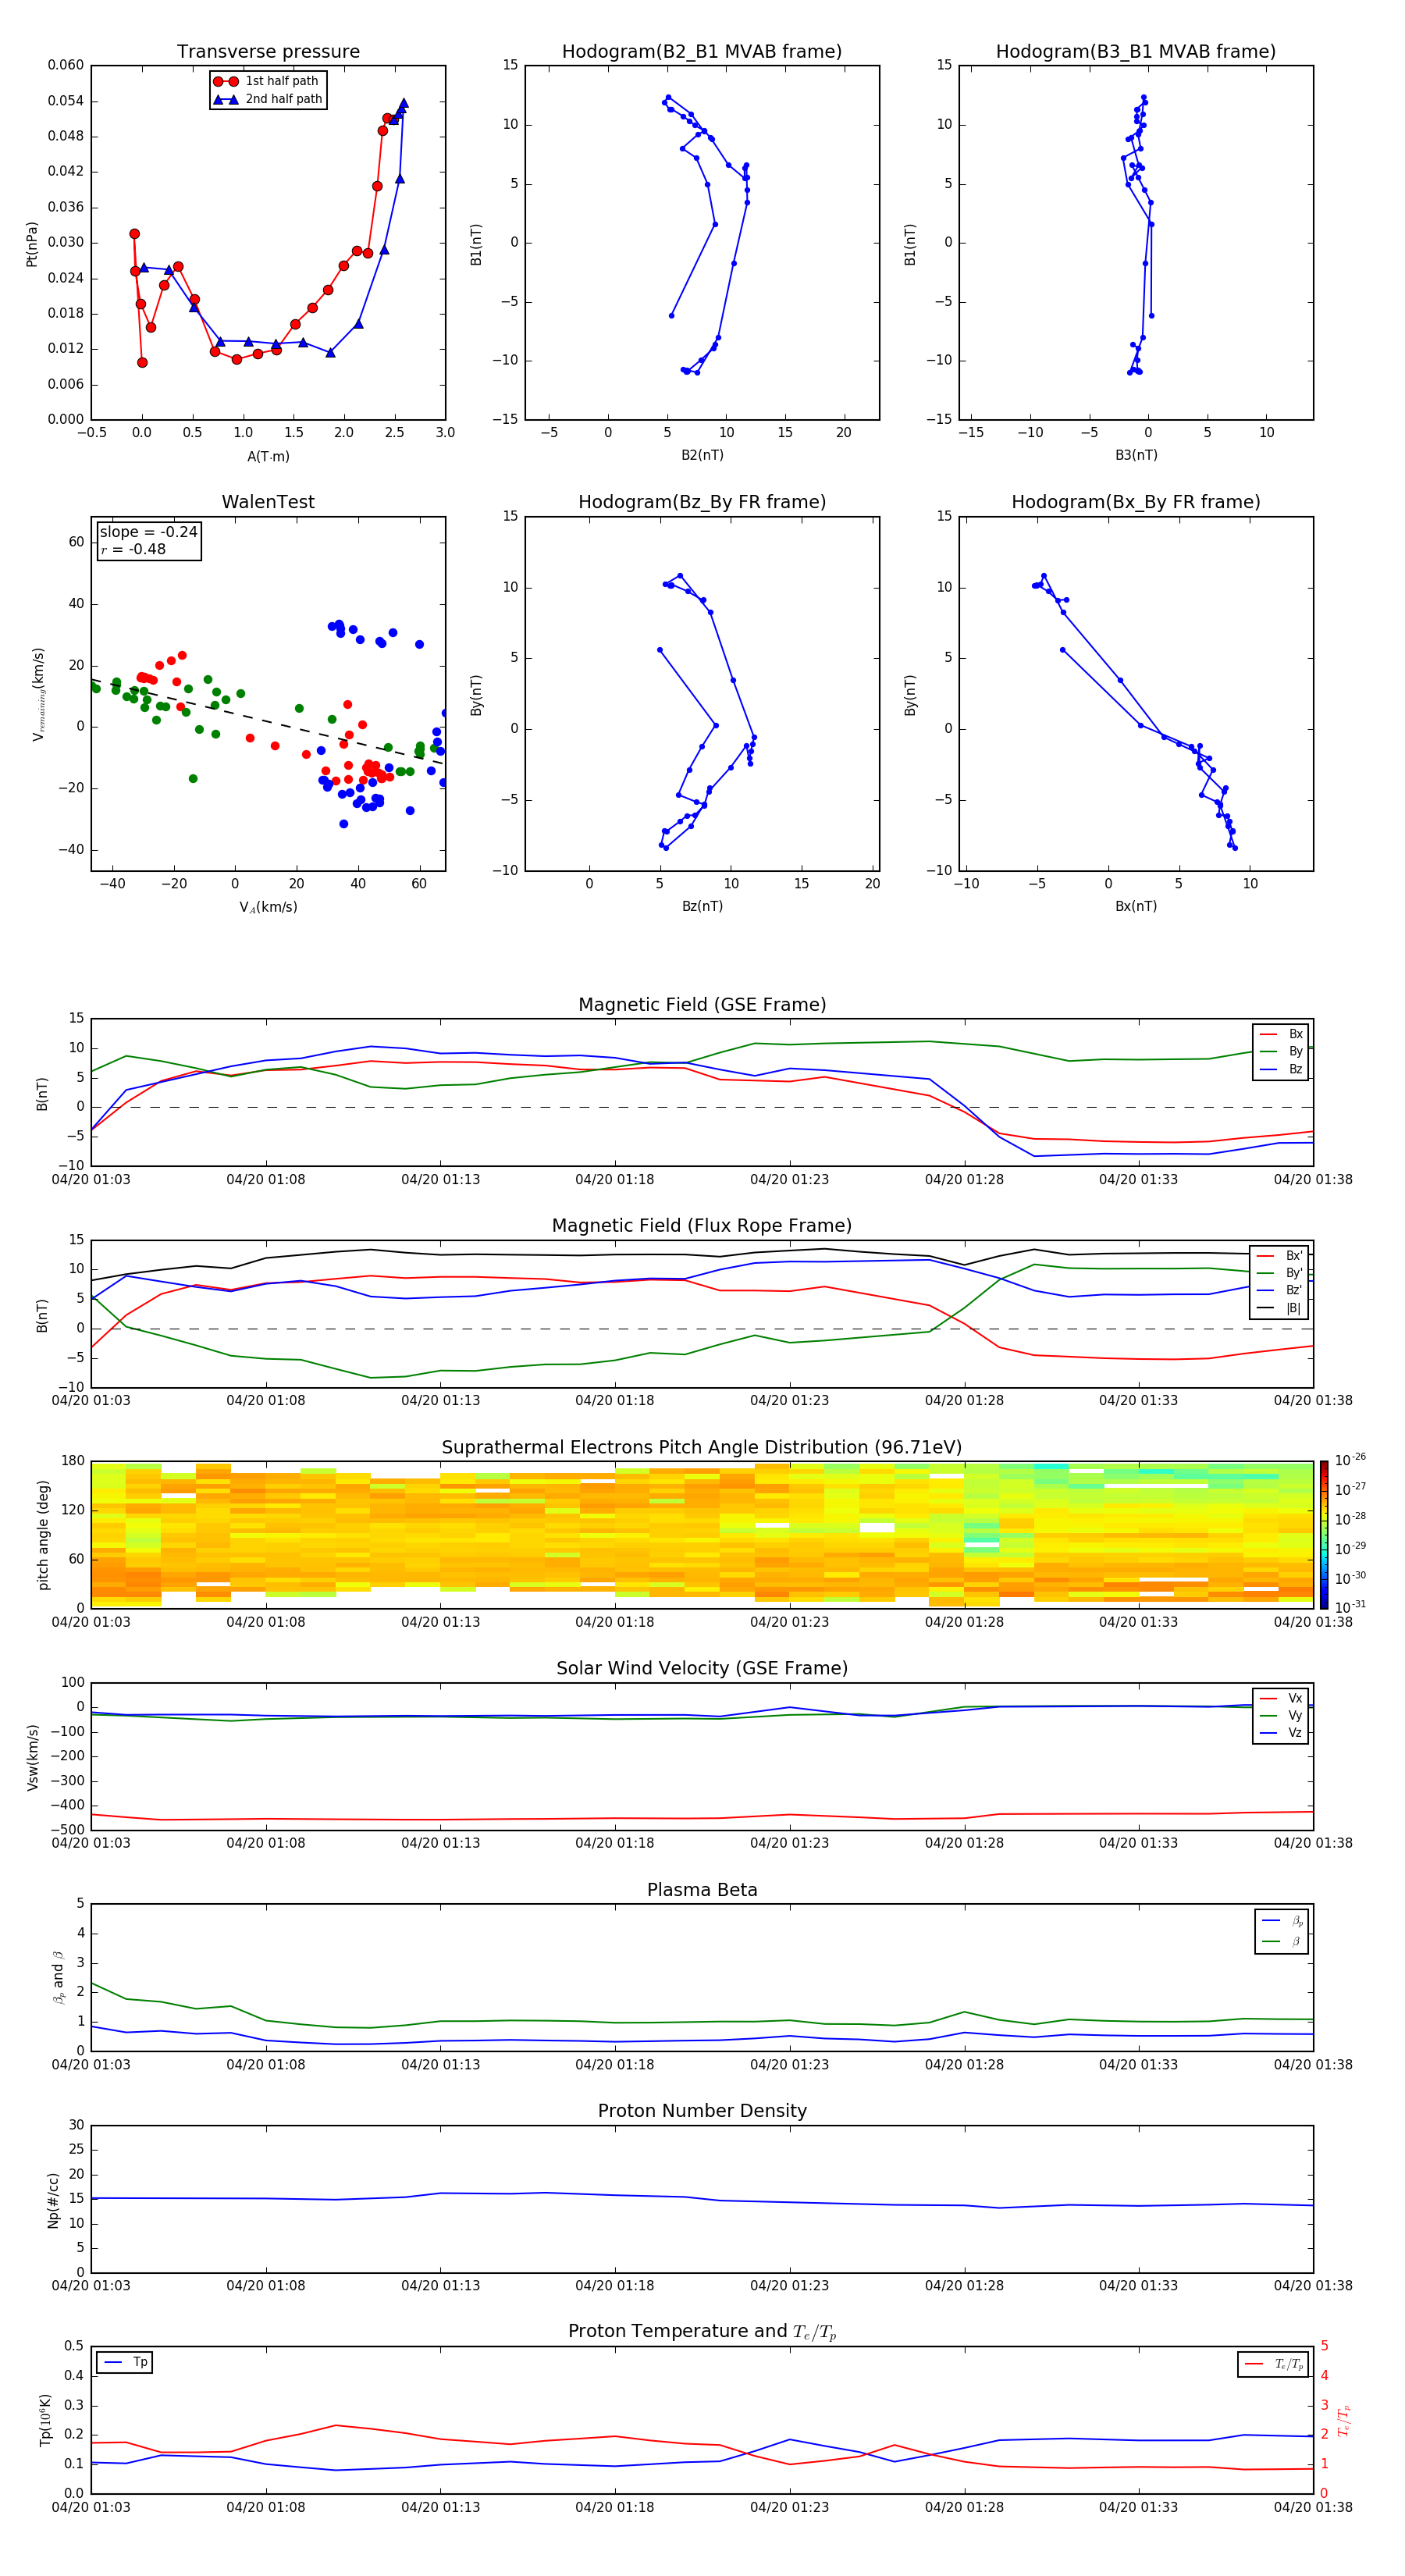Click the pitch angle colorbar
Viewport: 1405px width, 2576px height.
1323,1535
